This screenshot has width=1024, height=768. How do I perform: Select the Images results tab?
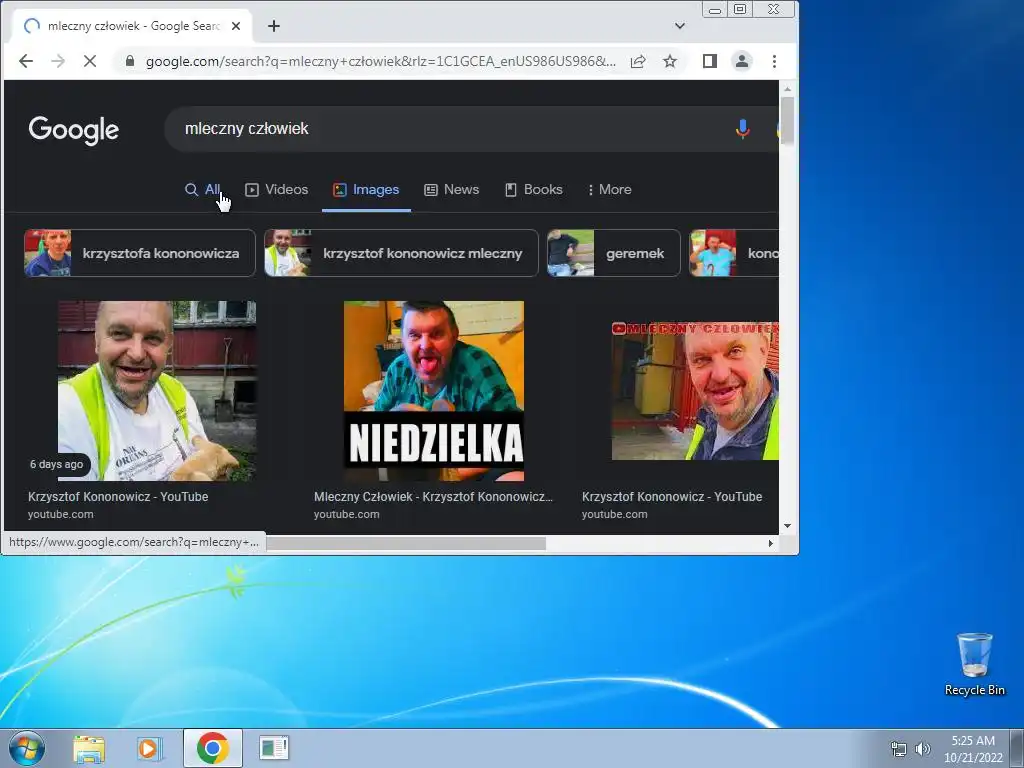click(x=366, y=189)
